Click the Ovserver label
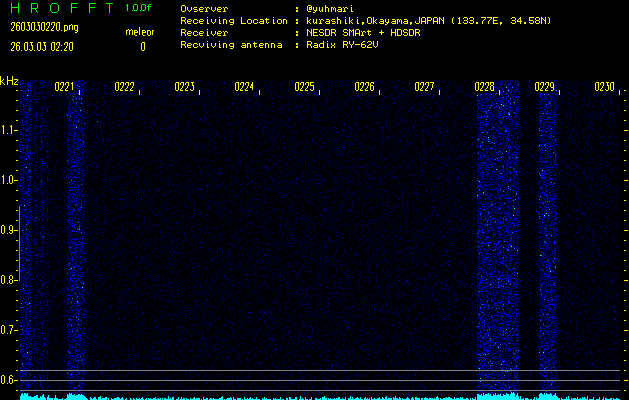 pyautogui.click(x=204, y=9)
